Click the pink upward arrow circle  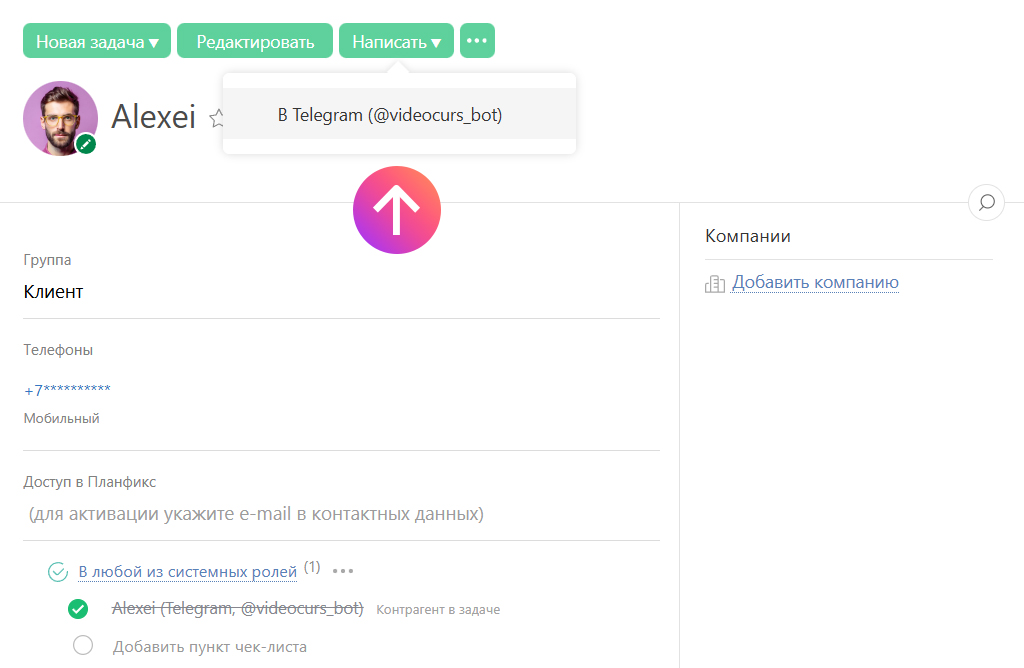pyautogui.click(x=396, y=210)
